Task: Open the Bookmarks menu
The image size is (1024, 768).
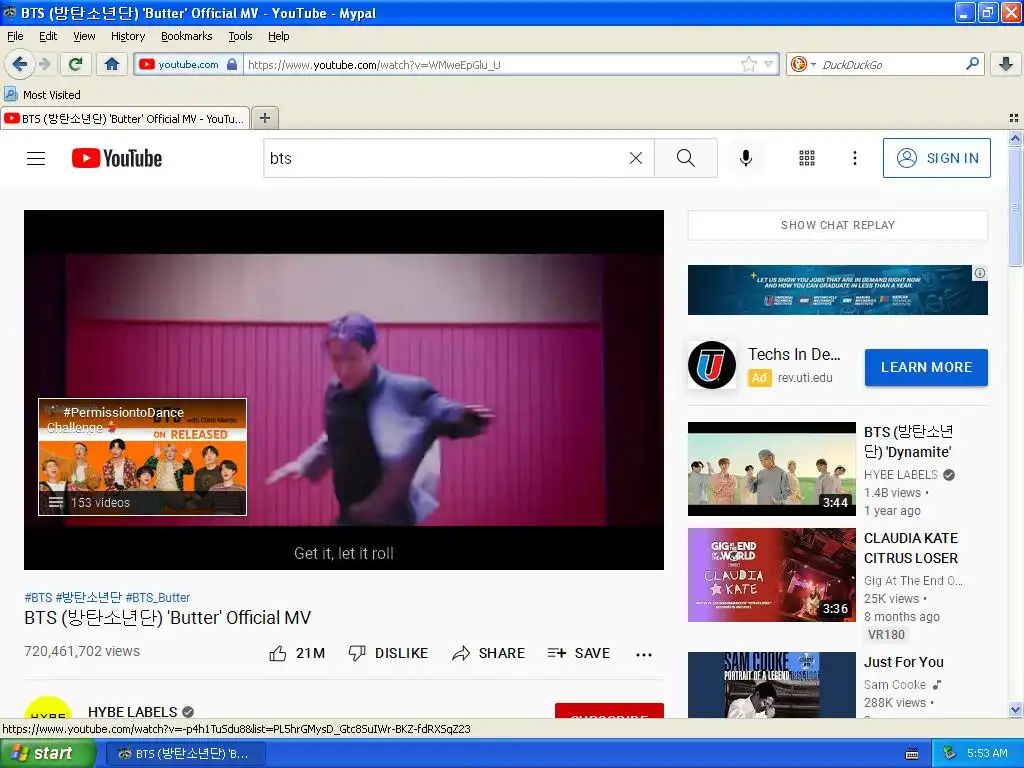Action: [187, 37]
